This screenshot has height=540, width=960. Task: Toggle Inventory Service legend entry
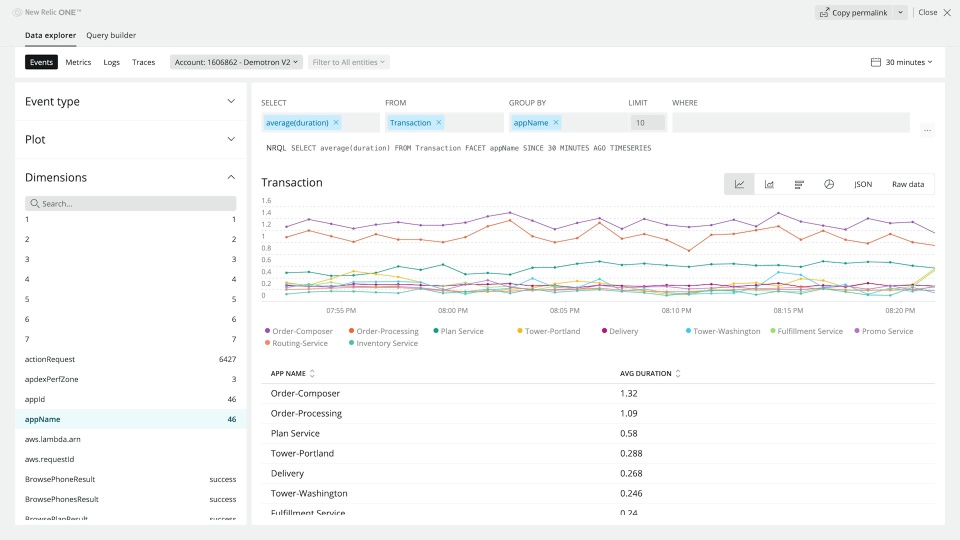click(383, 343)
